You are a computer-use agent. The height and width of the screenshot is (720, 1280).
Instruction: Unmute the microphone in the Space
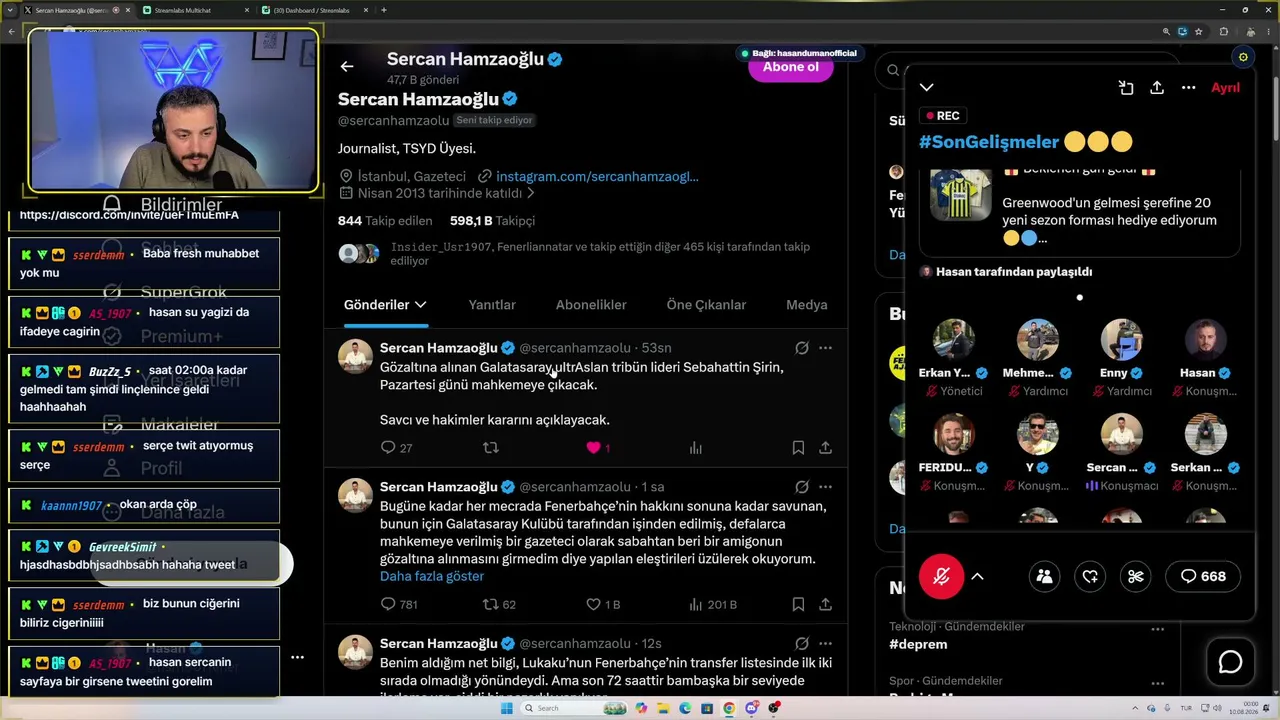(x=941, y=576)
